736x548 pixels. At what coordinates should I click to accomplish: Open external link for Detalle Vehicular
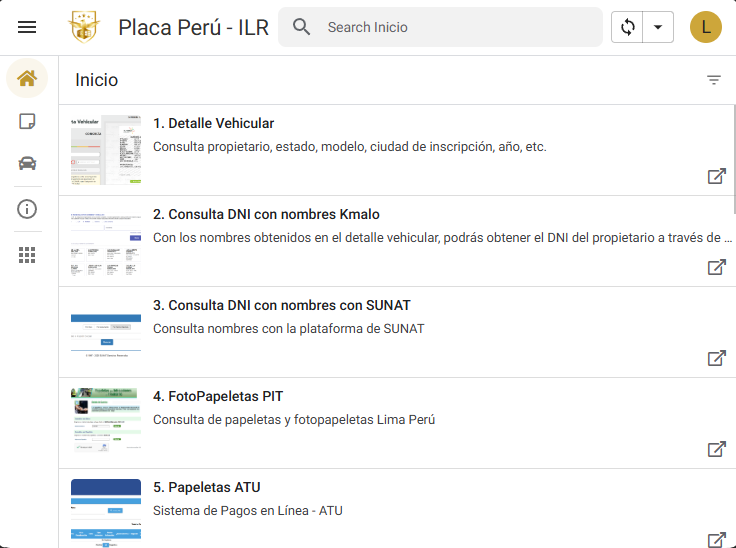point(716,176)
